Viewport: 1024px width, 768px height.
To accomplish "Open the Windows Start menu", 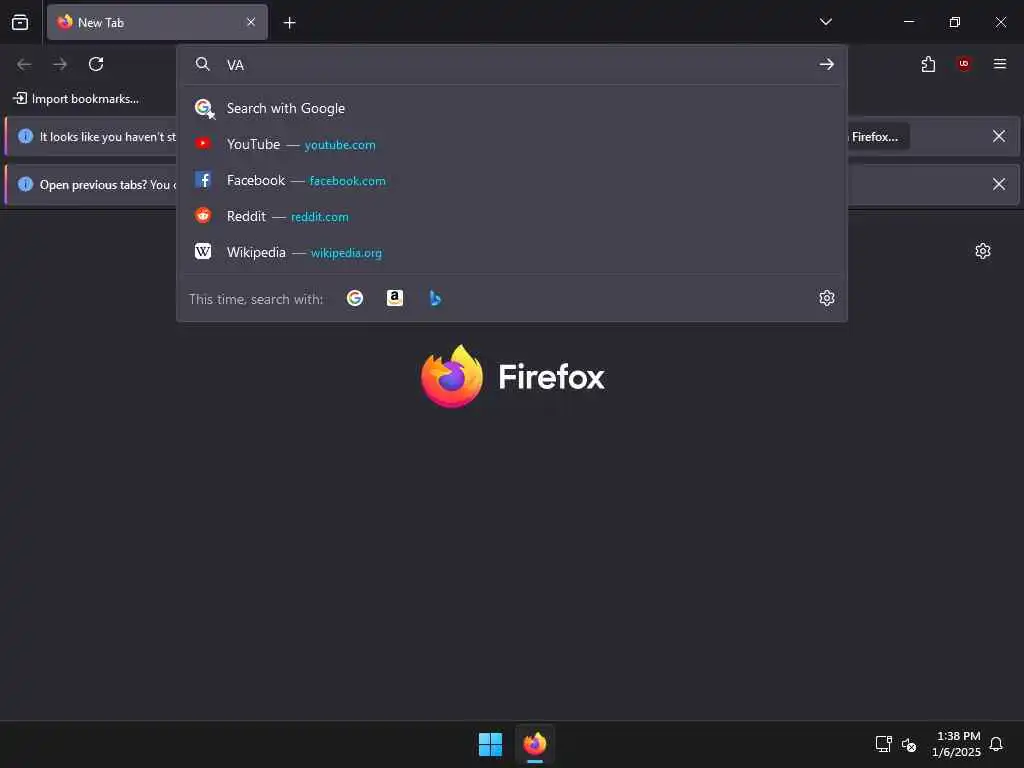I will coord(490,744).
